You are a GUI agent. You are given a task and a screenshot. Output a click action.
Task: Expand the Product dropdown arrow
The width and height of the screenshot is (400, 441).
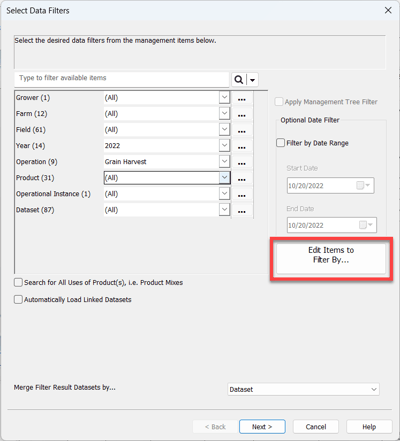click(x=225, y=177)
